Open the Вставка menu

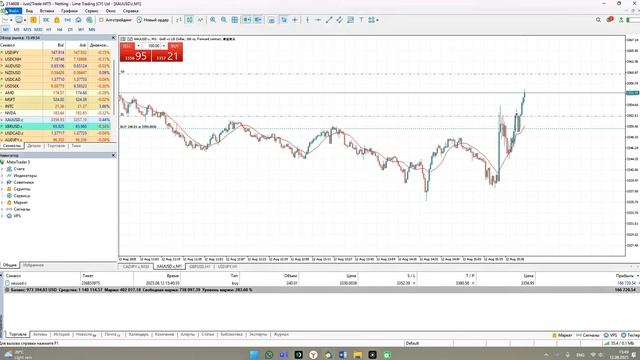(x=47, y=11)
